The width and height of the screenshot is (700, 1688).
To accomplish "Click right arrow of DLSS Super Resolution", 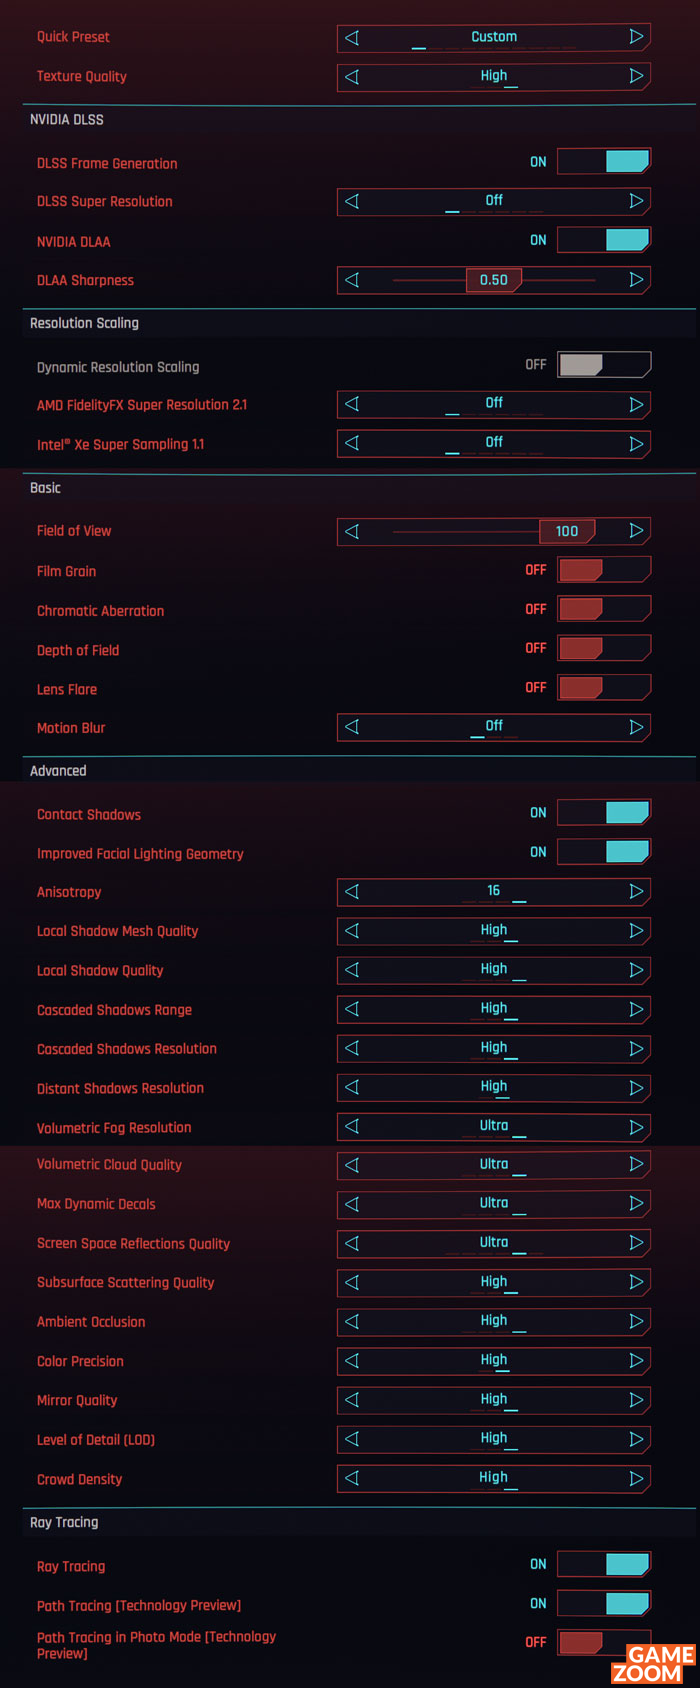I will point(636,201).
